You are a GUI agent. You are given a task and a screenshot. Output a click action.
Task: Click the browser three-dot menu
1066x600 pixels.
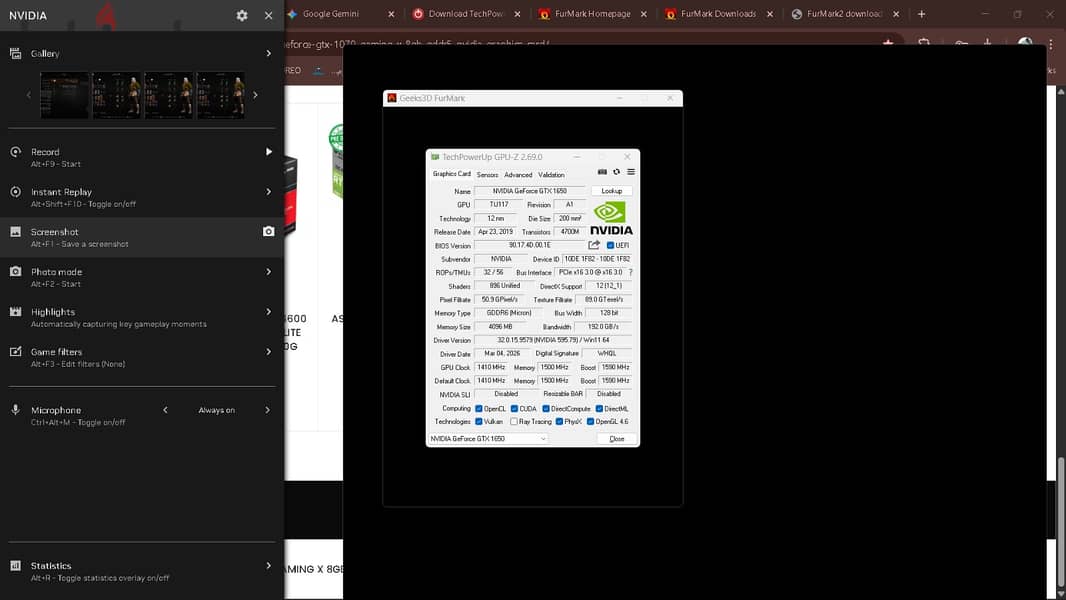click(x=1051, y=43)
